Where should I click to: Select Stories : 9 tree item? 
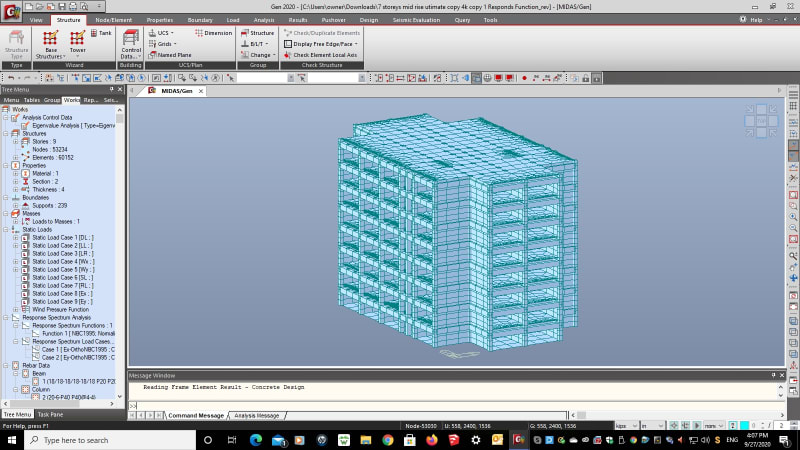click(x=44, y=141)
